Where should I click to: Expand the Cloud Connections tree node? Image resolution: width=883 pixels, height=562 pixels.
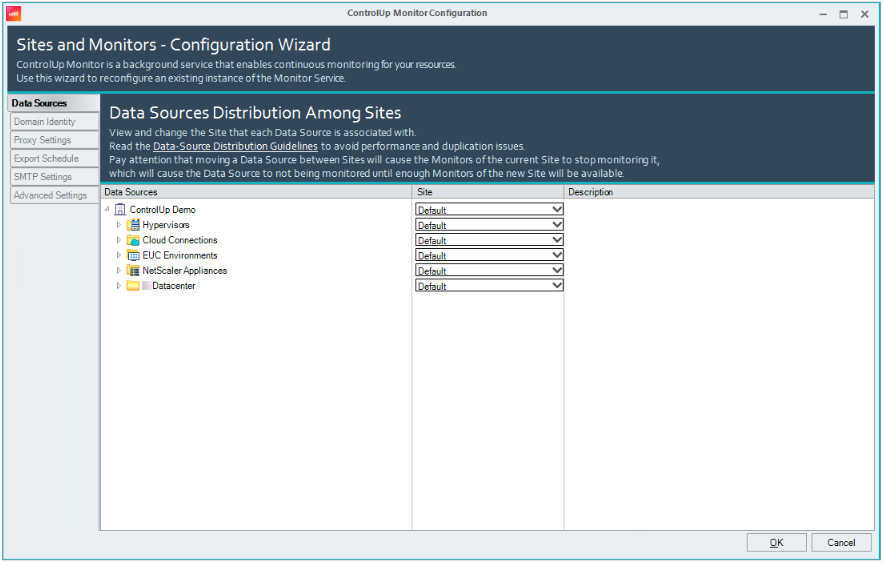coord(118,240)
